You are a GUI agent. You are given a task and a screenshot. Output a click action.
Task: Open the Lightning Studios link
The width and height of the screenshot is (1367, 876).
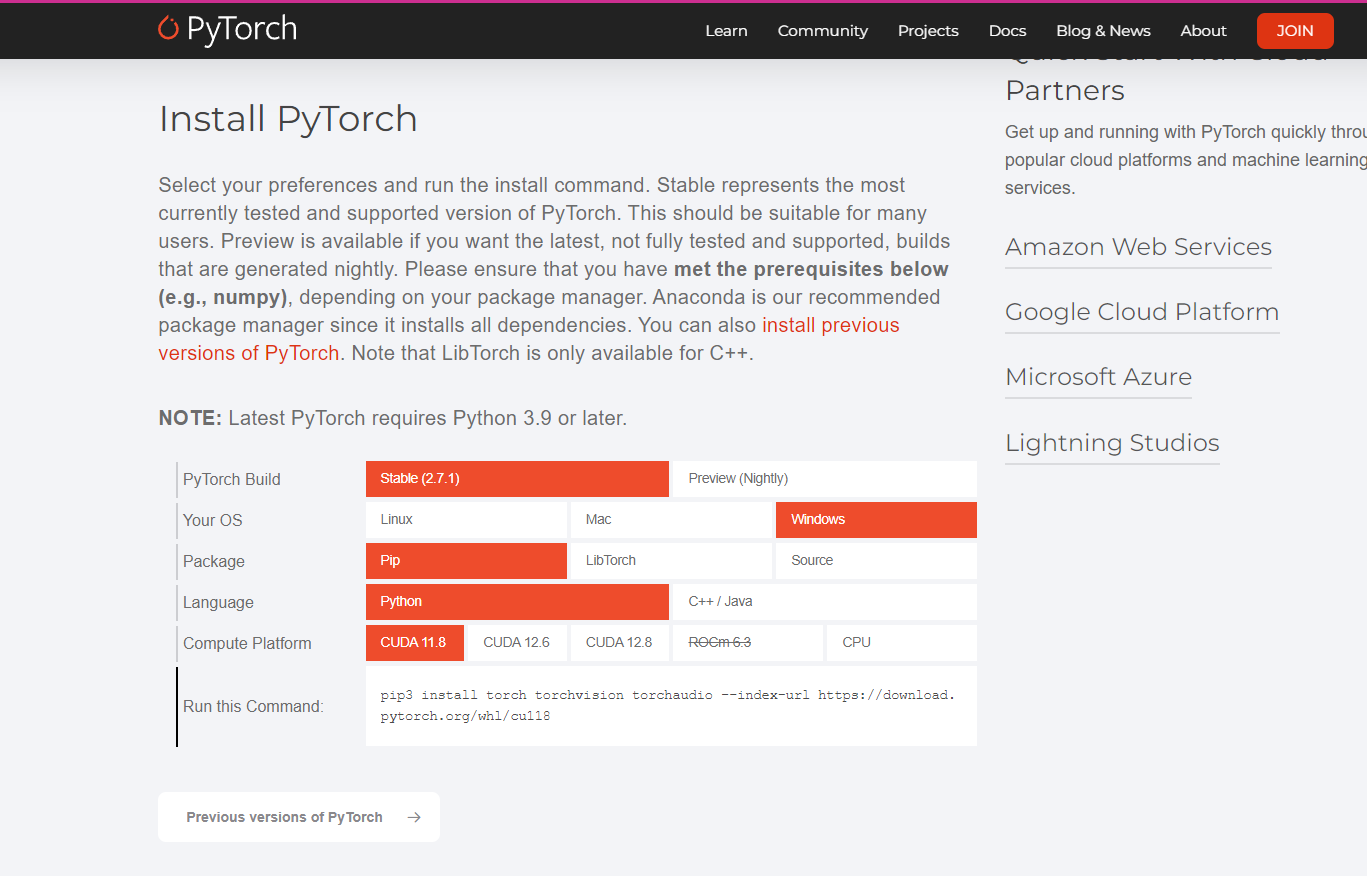click(1112, 443)
